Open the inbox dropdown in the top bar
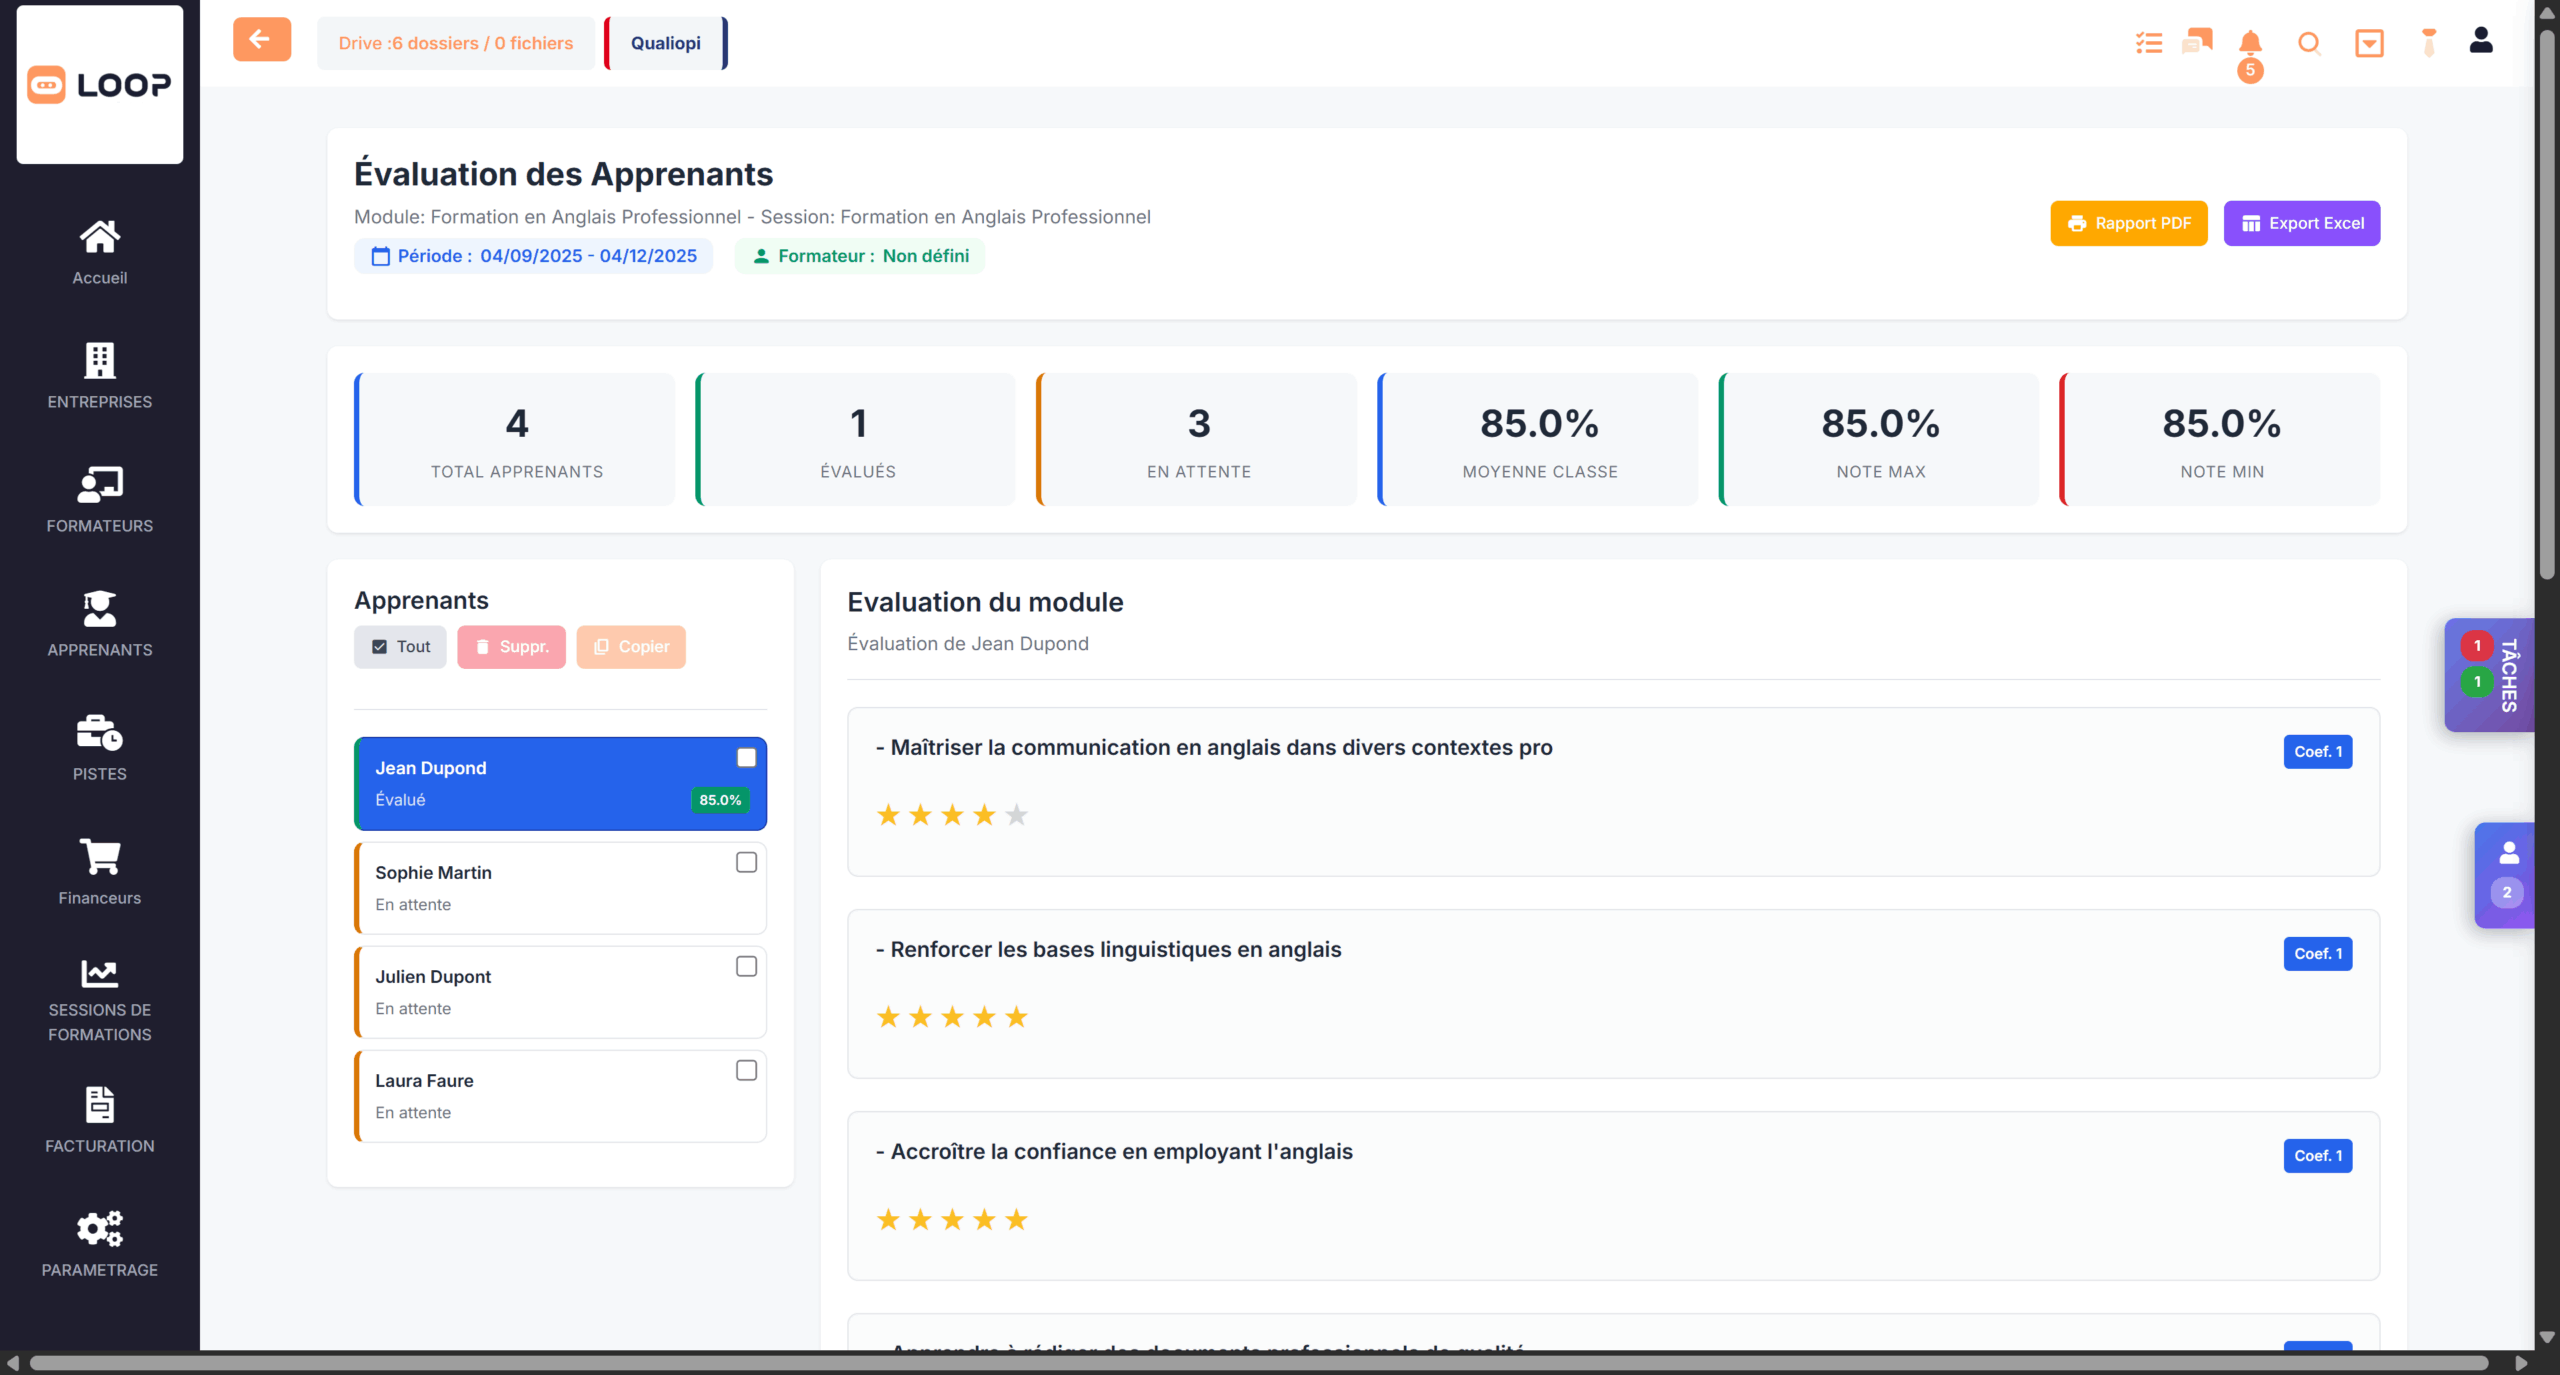The image size is (2560, 1375). (2369, 43)
